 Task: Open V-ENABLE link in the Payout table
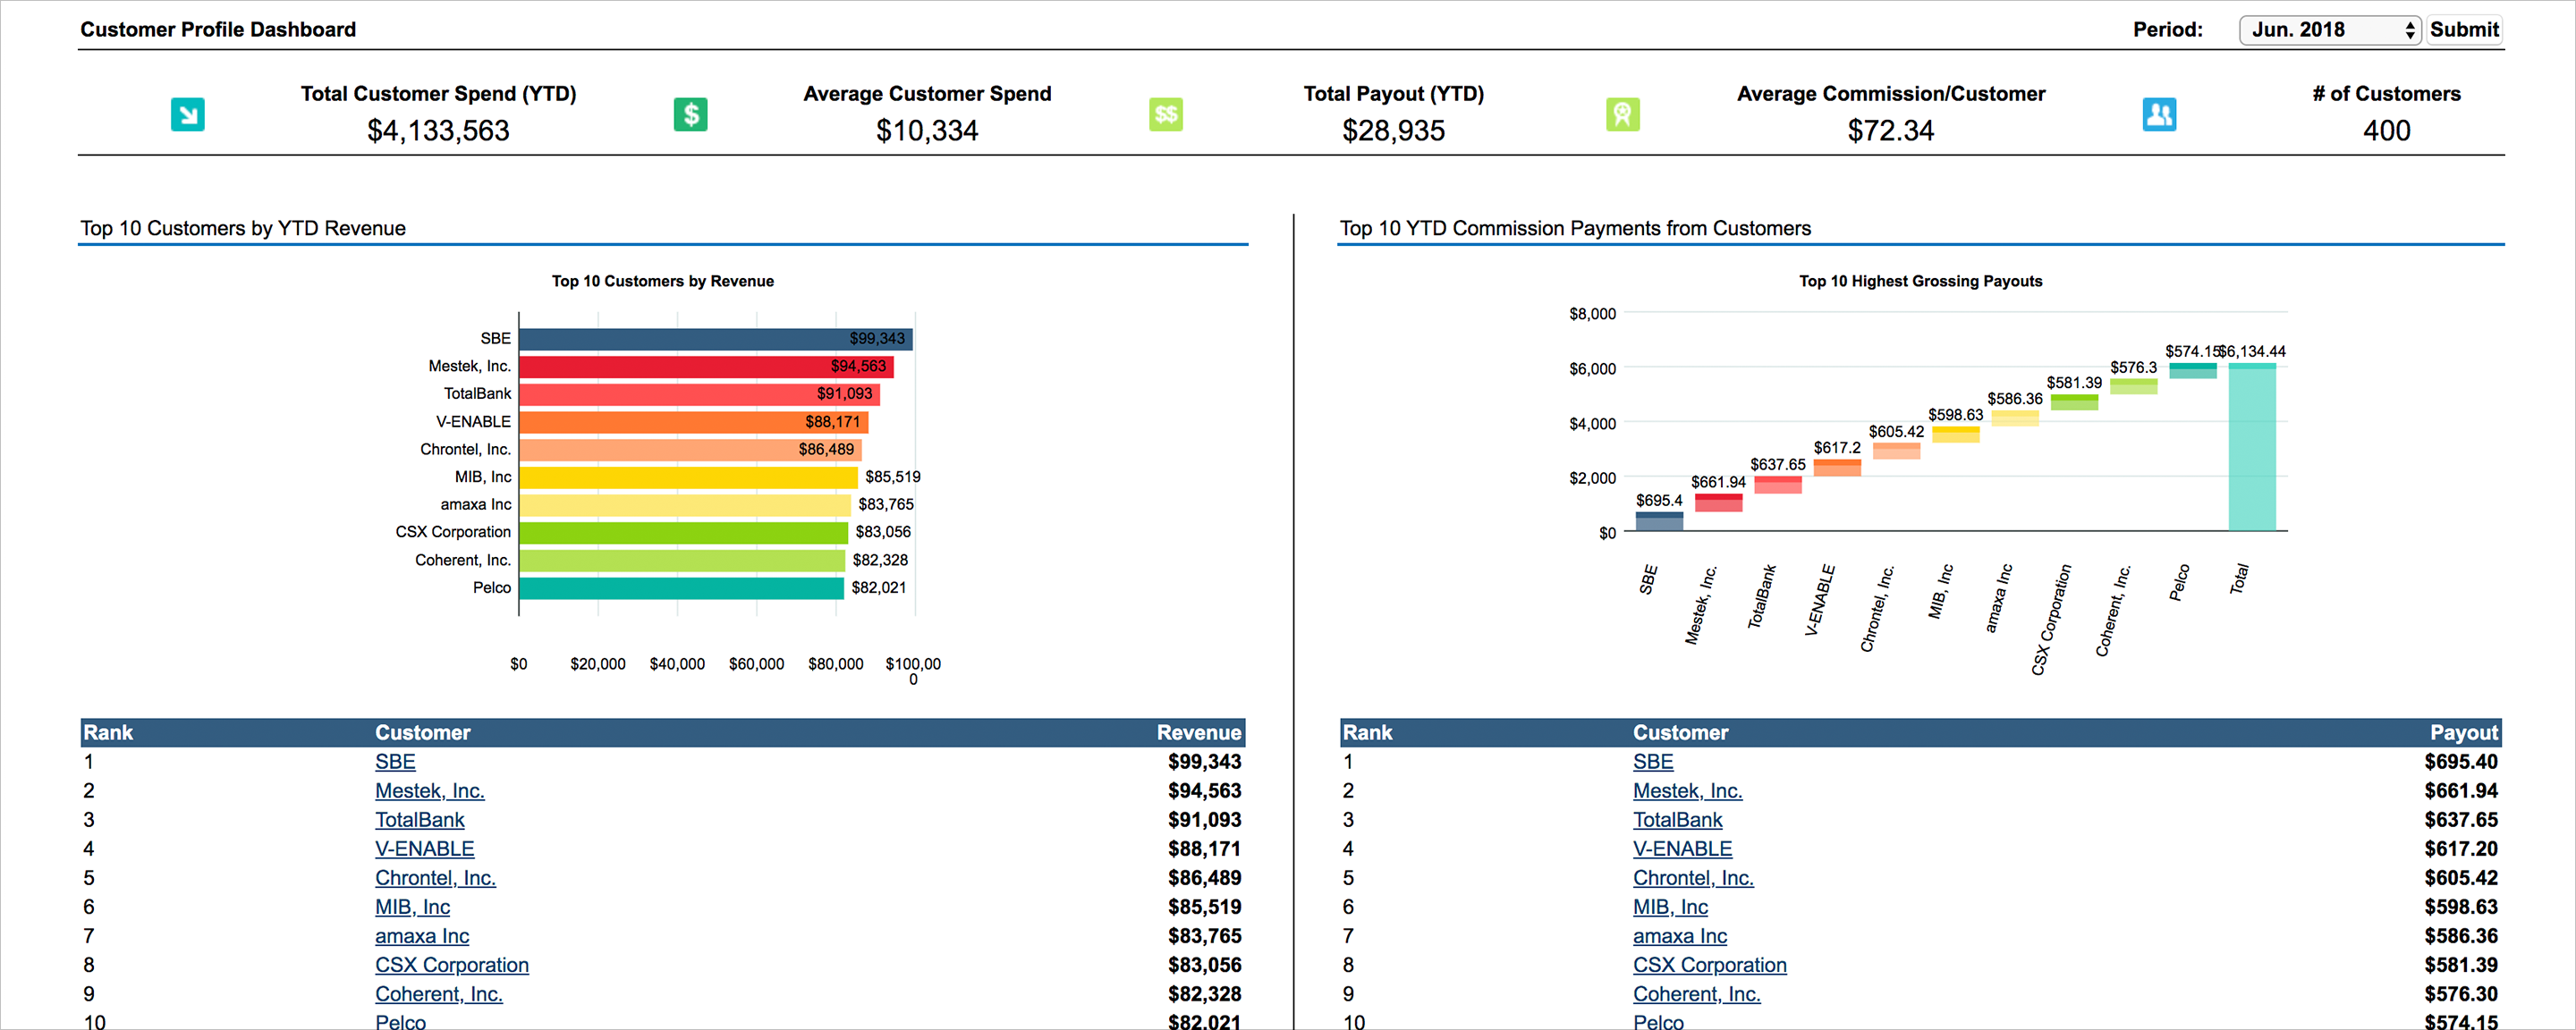tap(1683, 849)
